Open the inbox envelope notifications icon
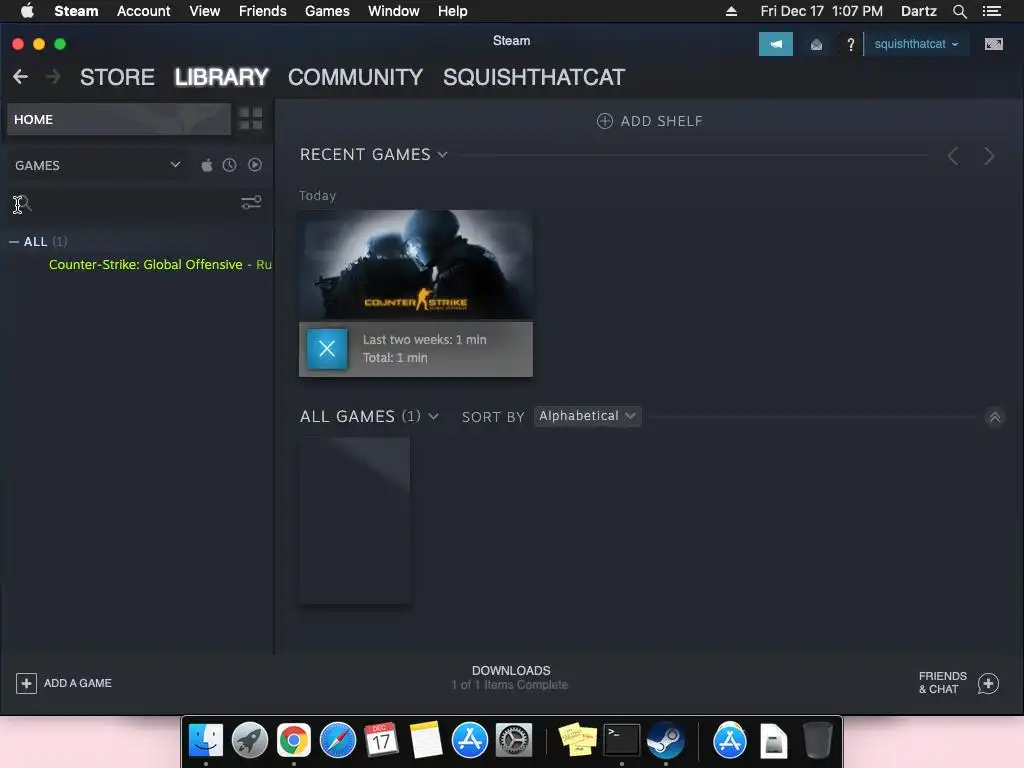The image size is (1024, 768). (x=816, y=44)
